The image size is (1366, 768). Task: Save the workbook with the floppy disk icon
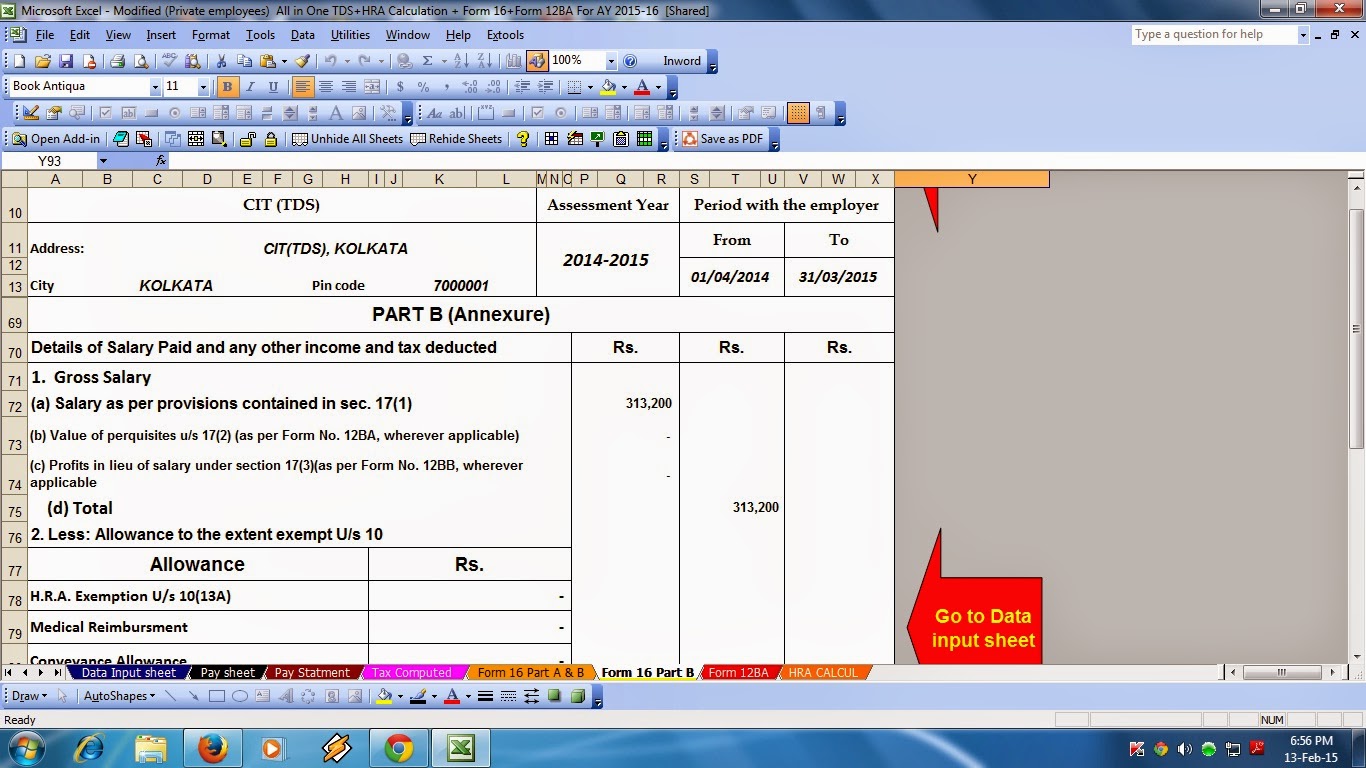[x=65, y=61]
